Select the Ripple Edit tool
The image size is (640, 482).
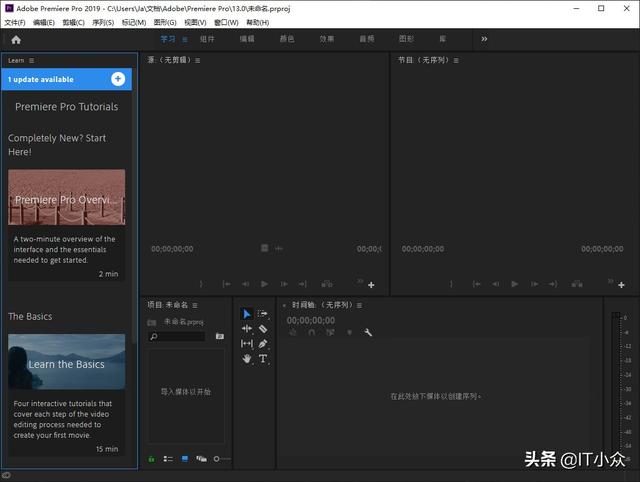pyautogui.click(x=247, y=329)
